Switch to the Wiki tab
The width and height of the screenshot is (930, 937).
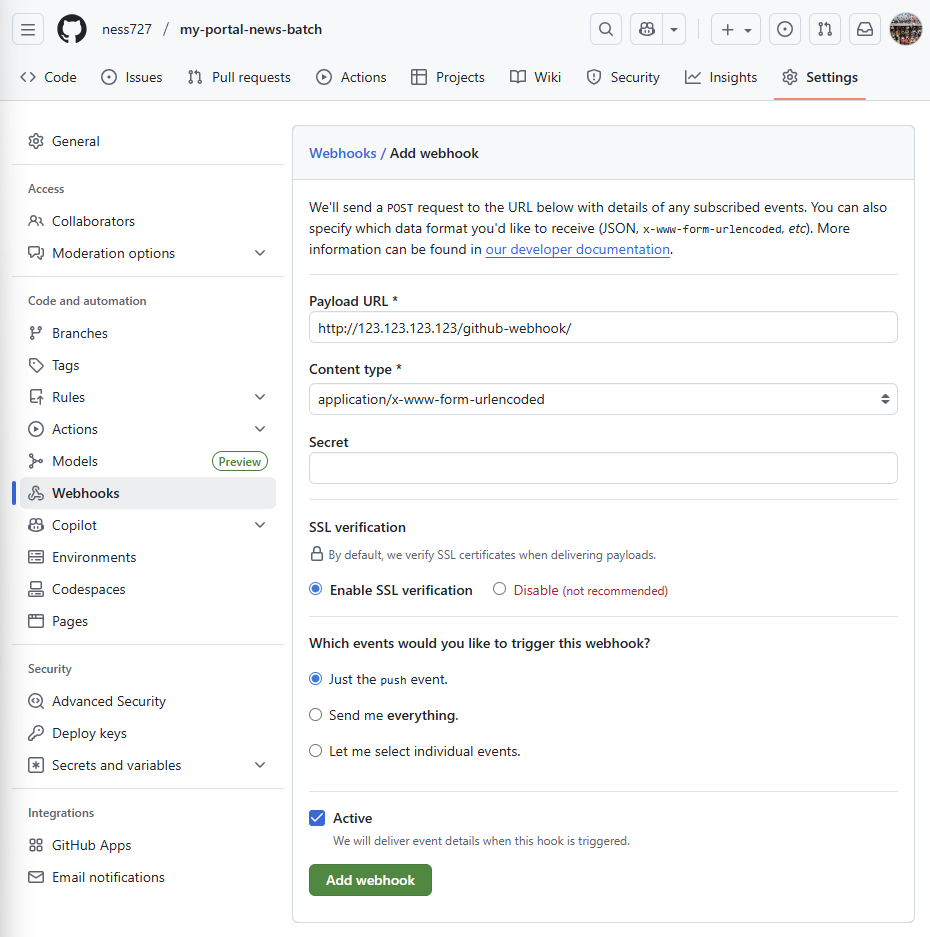pos(536,77)
